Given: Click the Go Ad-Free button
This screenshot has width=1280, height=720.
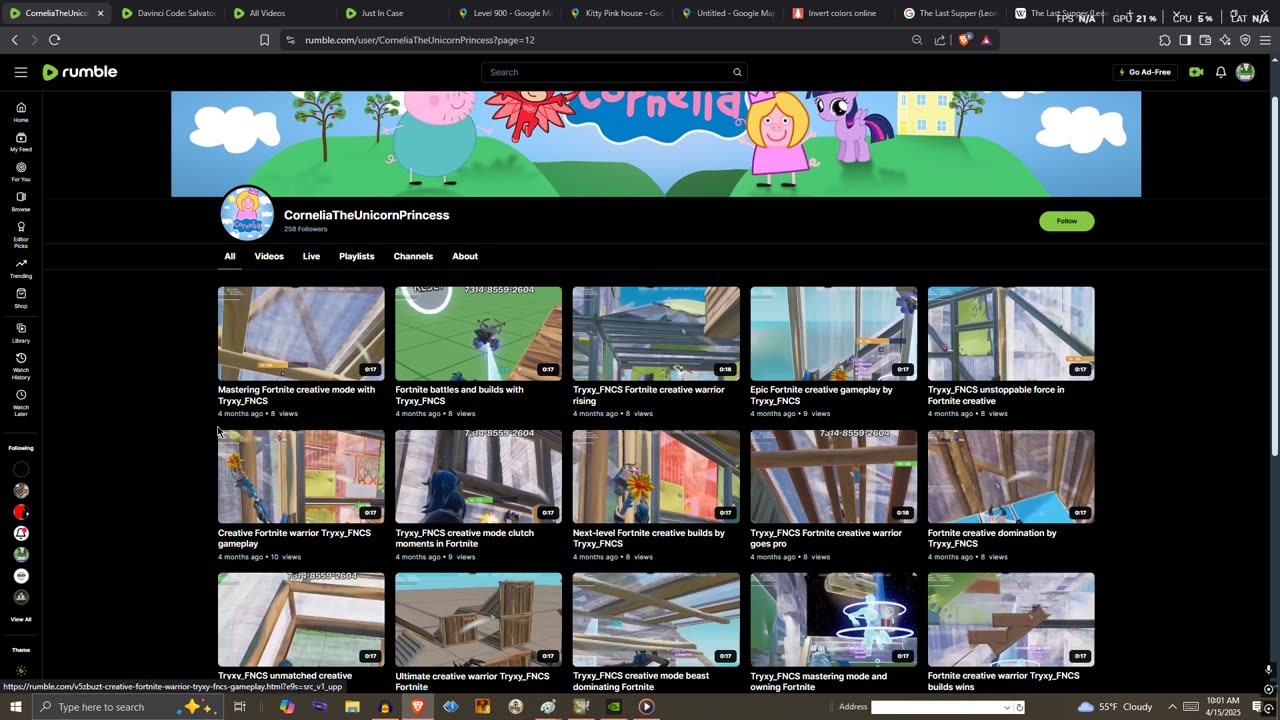Looking at the screenshot, I should 1144,72.
